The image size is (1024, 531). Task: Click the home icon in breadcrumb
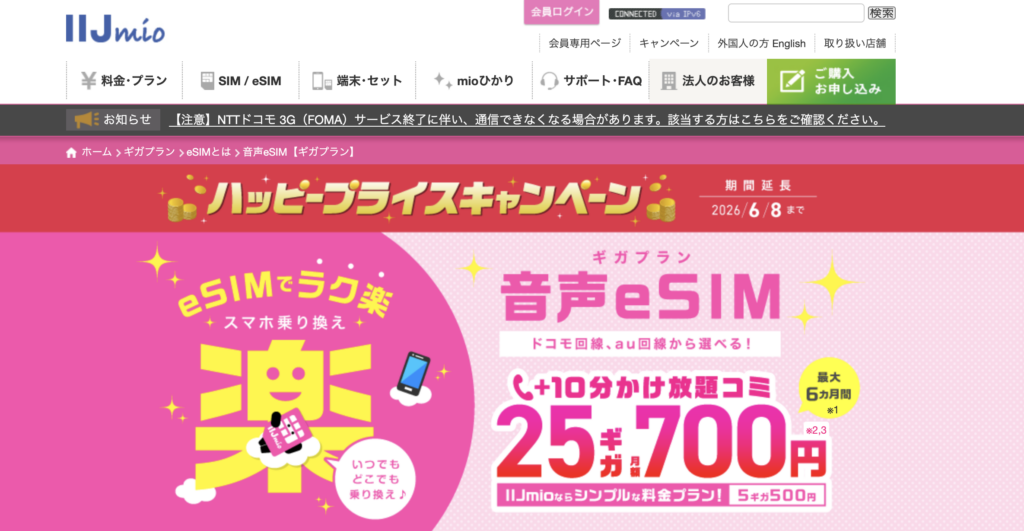(x=71, y=152)
